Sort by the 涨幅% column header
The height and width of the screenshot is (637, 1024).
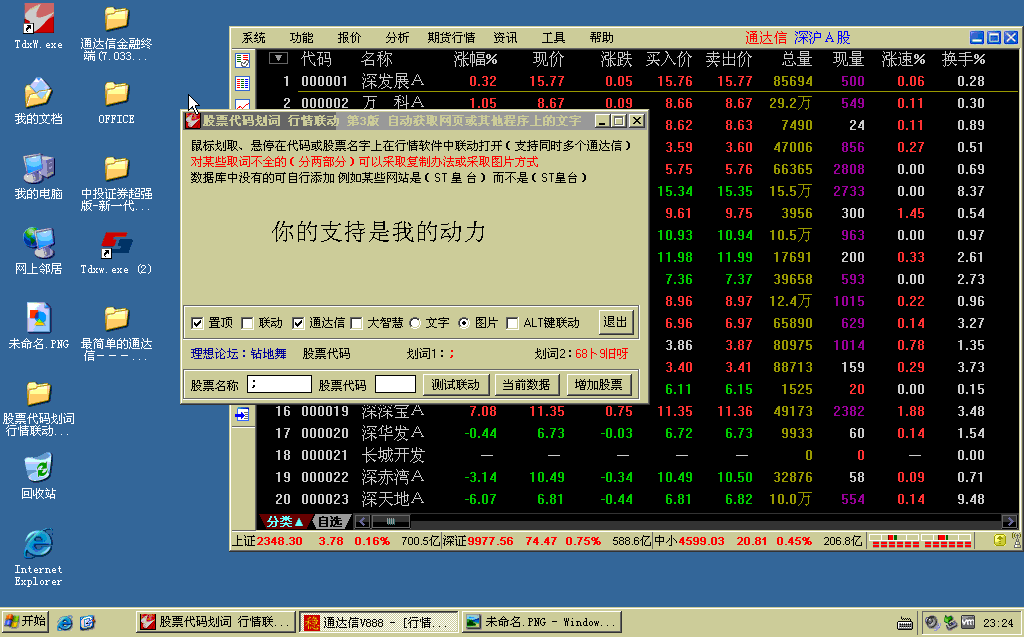pos(475,59)
